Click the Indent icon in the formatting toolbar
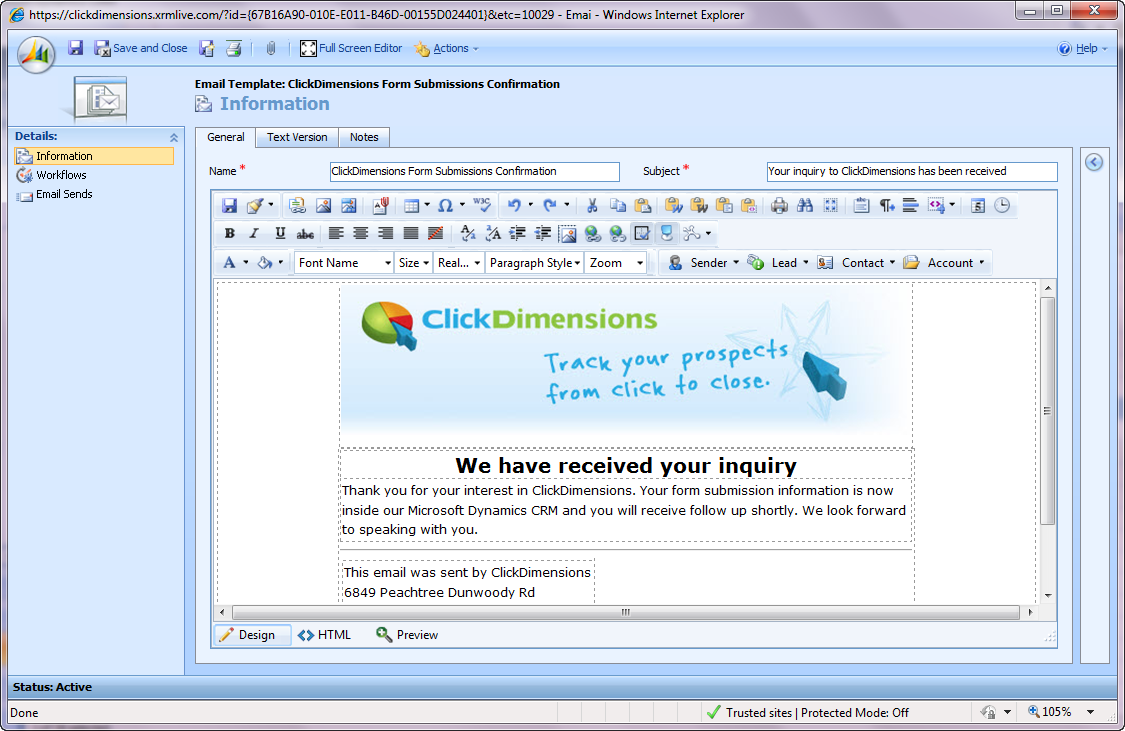The width and height of the screenshot is (1125, 731). click(517, 233)
